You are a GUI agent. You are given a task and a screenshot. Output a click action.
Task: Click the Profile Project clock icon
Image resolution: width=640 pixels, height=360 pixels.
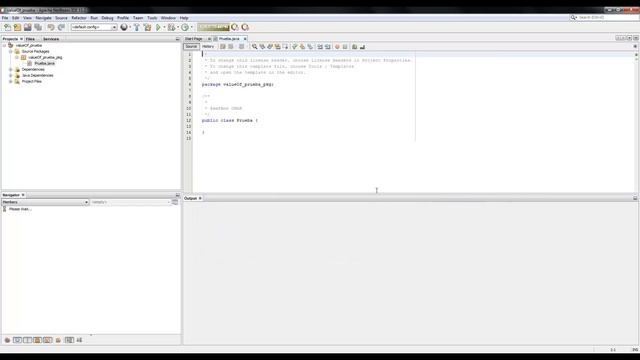(185, 27)
